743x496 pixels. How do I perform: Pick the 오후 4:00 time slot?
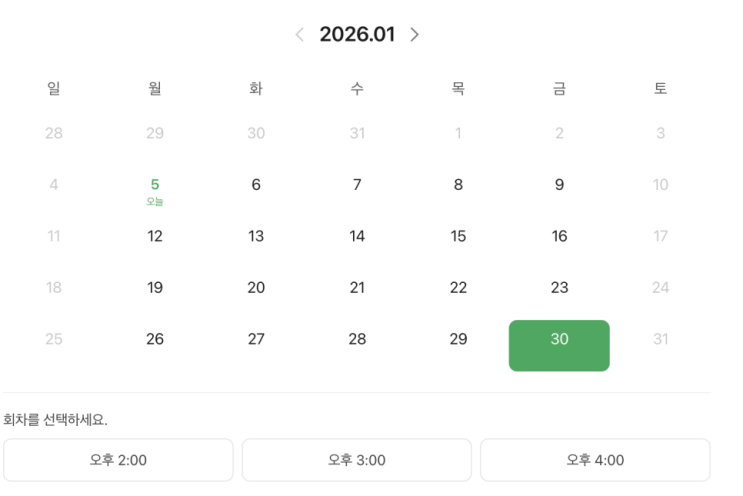coord(595,460)
